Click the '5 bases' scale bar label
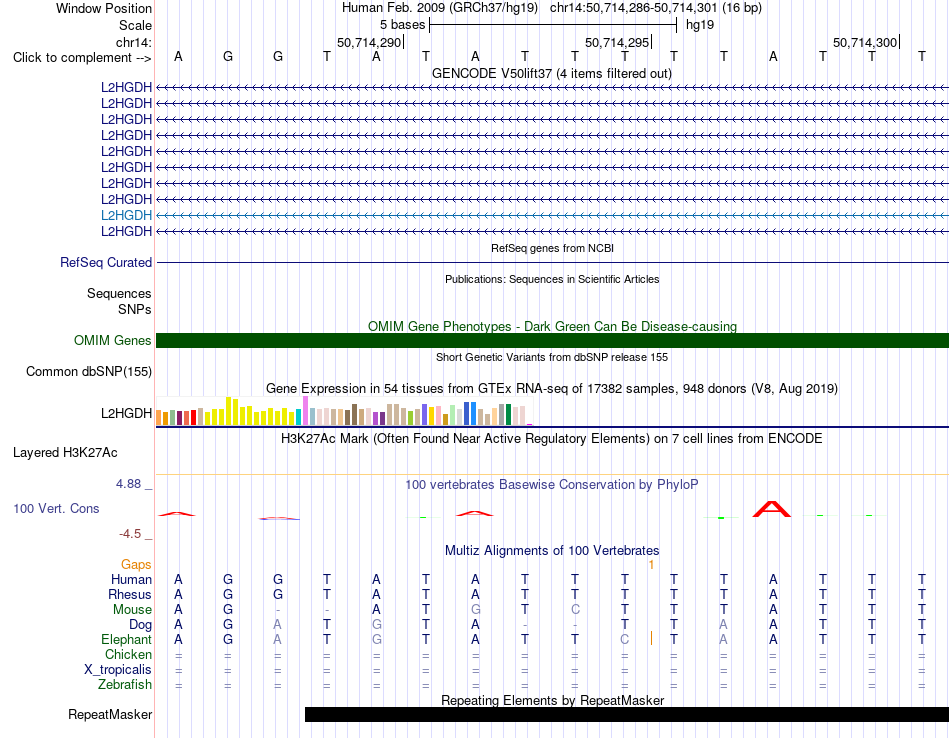 [x=402, y=25]
